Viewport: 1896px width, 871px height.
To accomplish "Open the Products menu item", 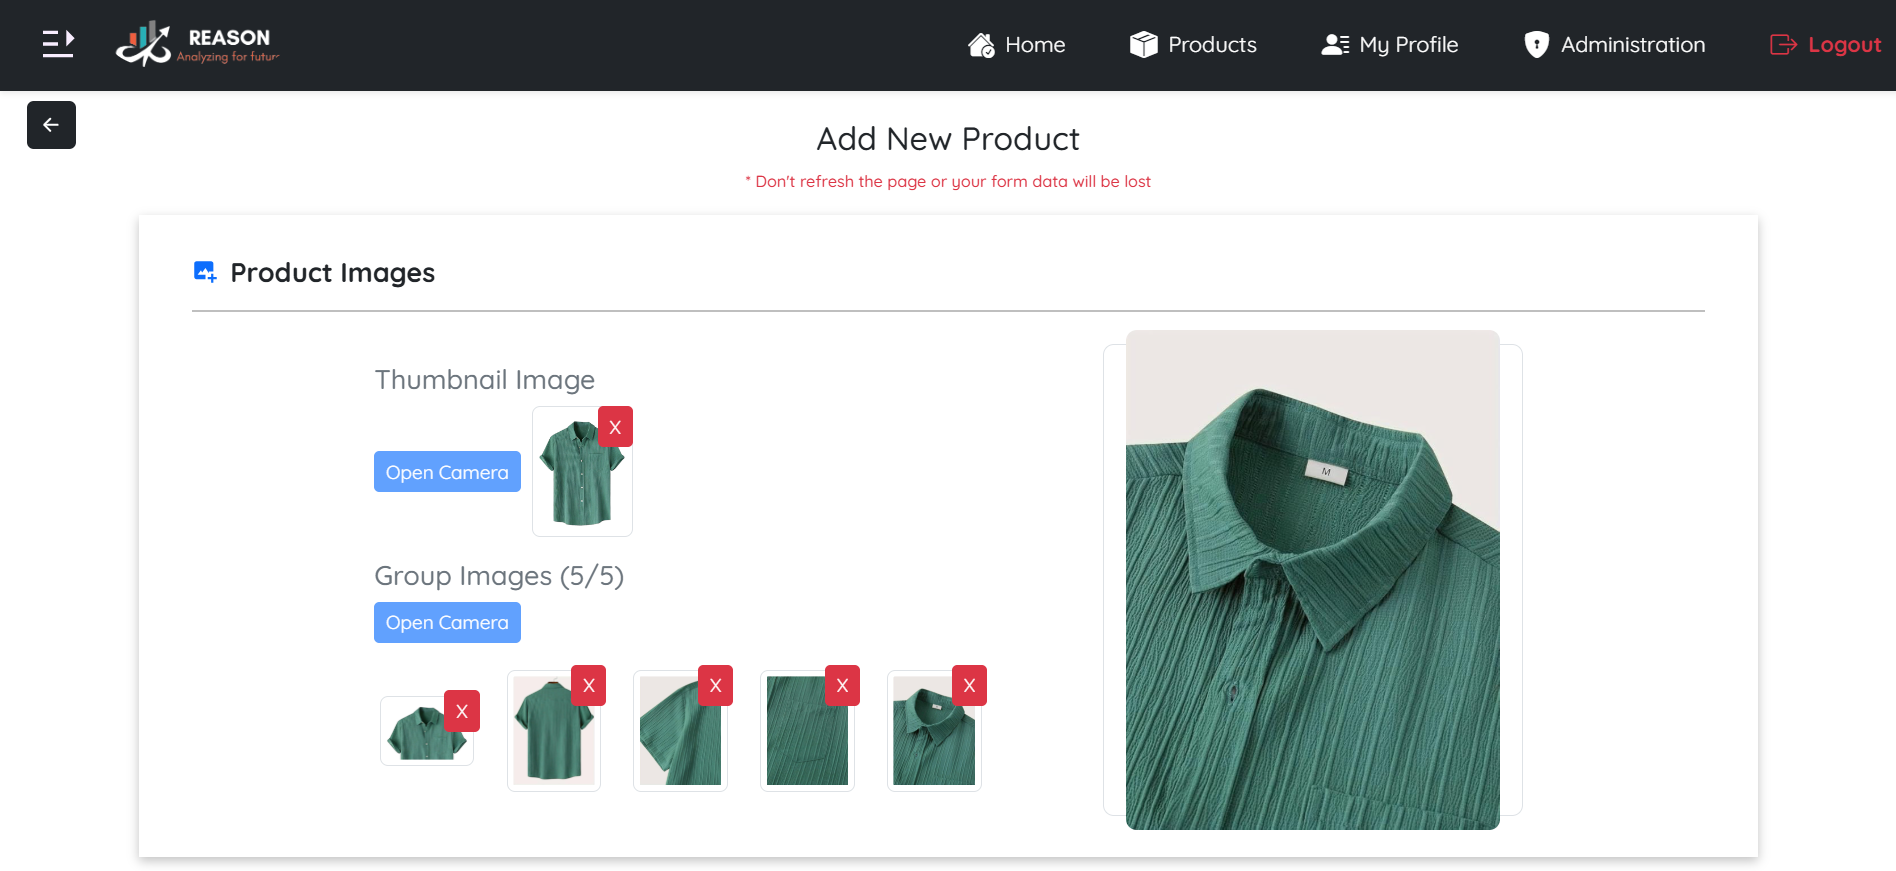I will (1193, 45).
